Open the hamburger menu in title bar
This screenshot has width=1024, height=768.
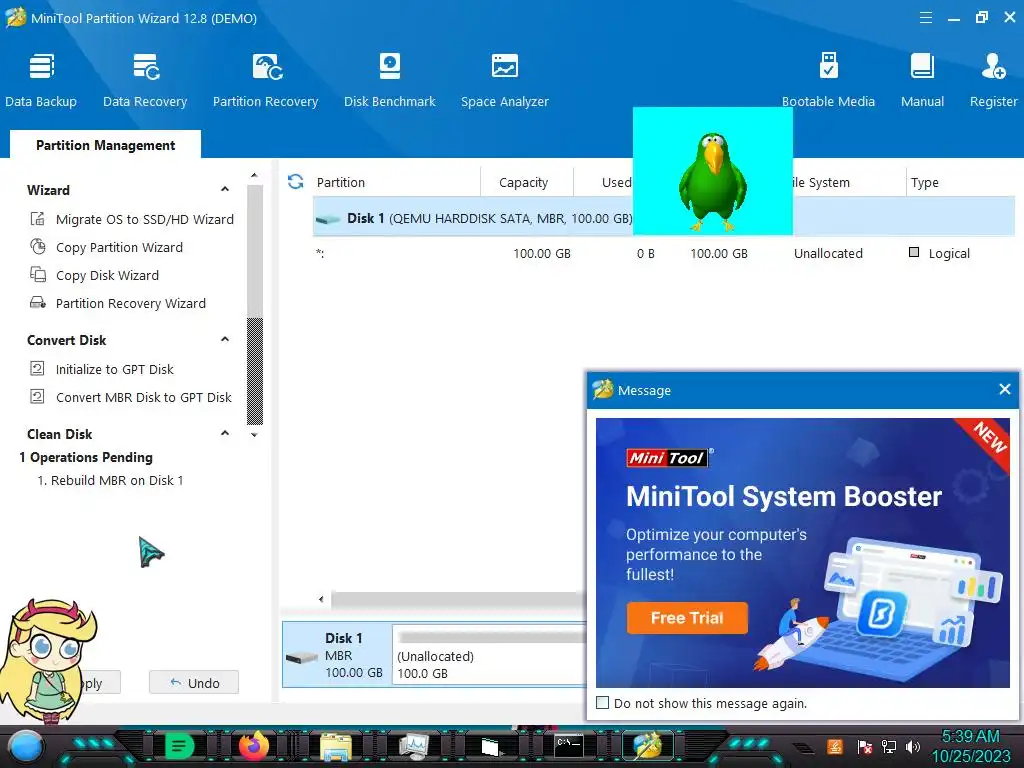925,18
